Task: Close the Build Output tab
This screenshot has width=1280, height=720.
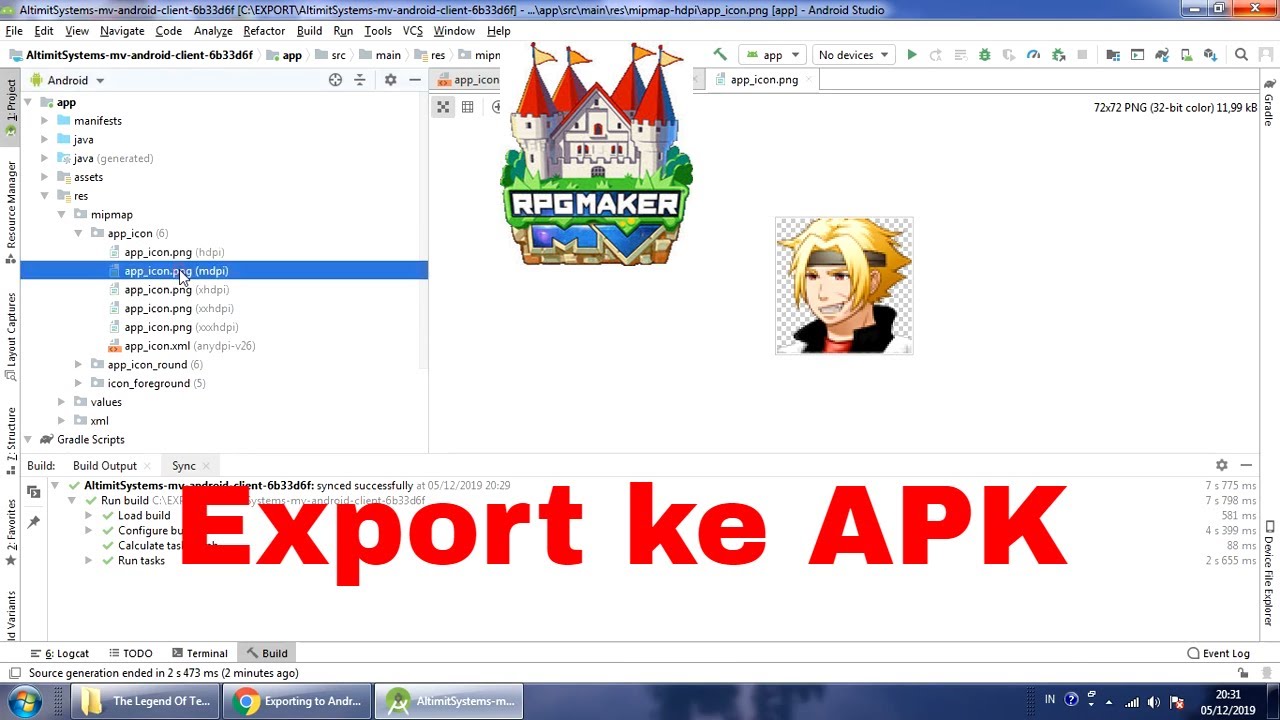Action: pyautogui.click(x=146, y=466)
